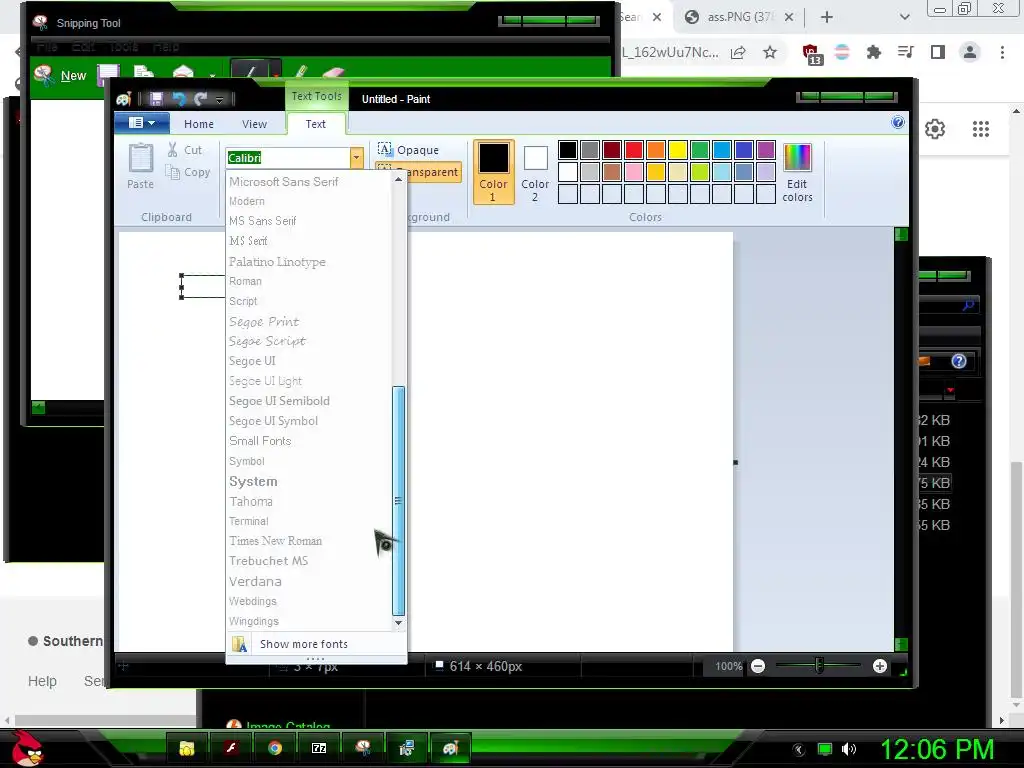Click the Angry Birds start button
1024x768 pixels.
pyautogui.click(x=27, y=748)
